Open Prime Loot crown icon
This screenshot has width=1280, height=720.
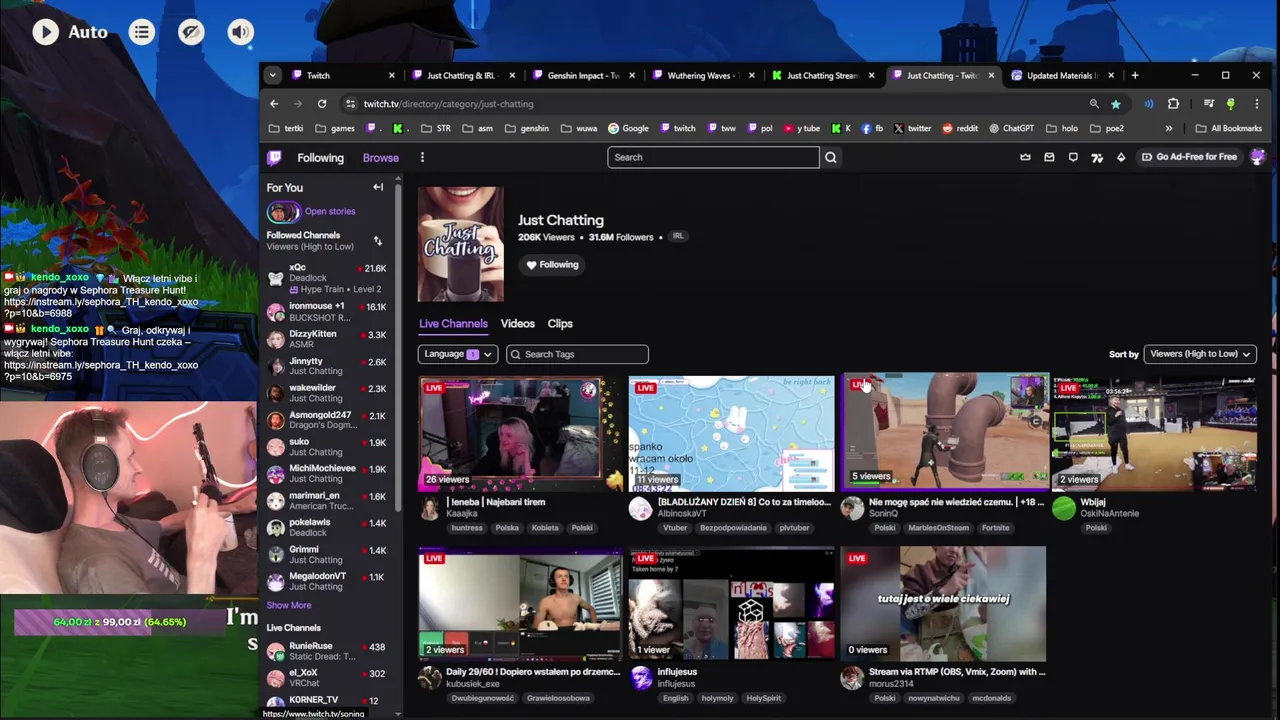tap(1025, 157)
